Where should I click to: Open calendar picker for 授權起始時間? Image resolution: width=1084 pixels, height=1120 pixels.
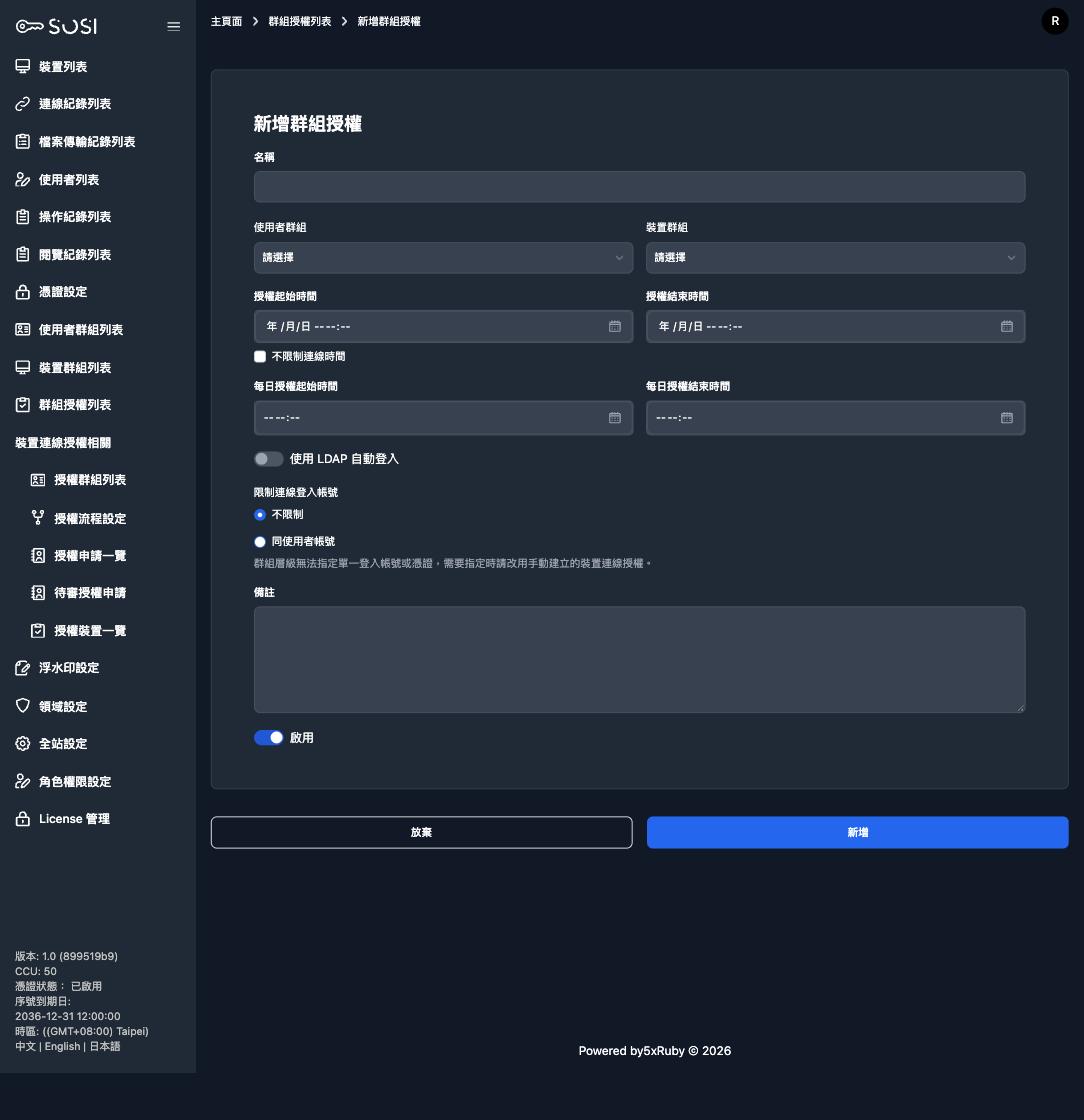coord(615,326)
